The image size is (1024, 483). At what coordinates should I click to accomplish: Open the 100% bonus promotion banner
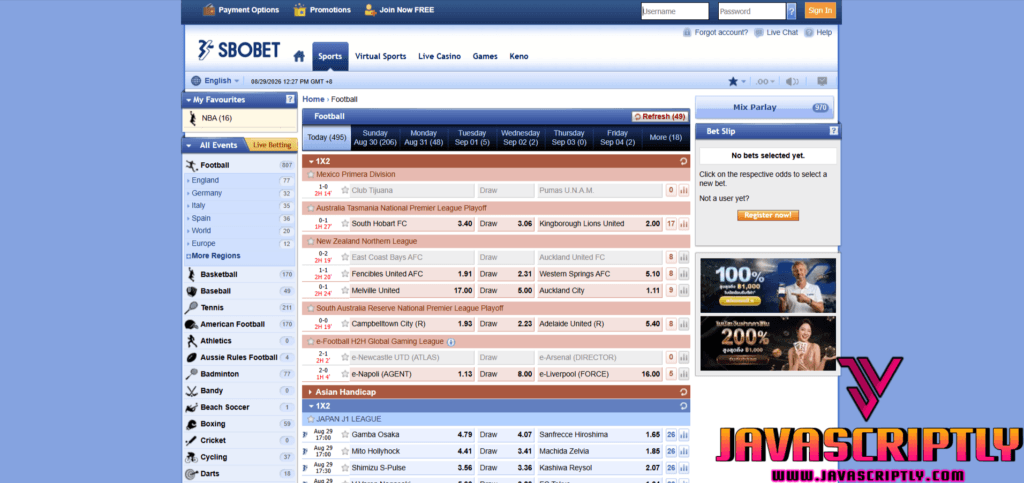[x=768, y=285]
